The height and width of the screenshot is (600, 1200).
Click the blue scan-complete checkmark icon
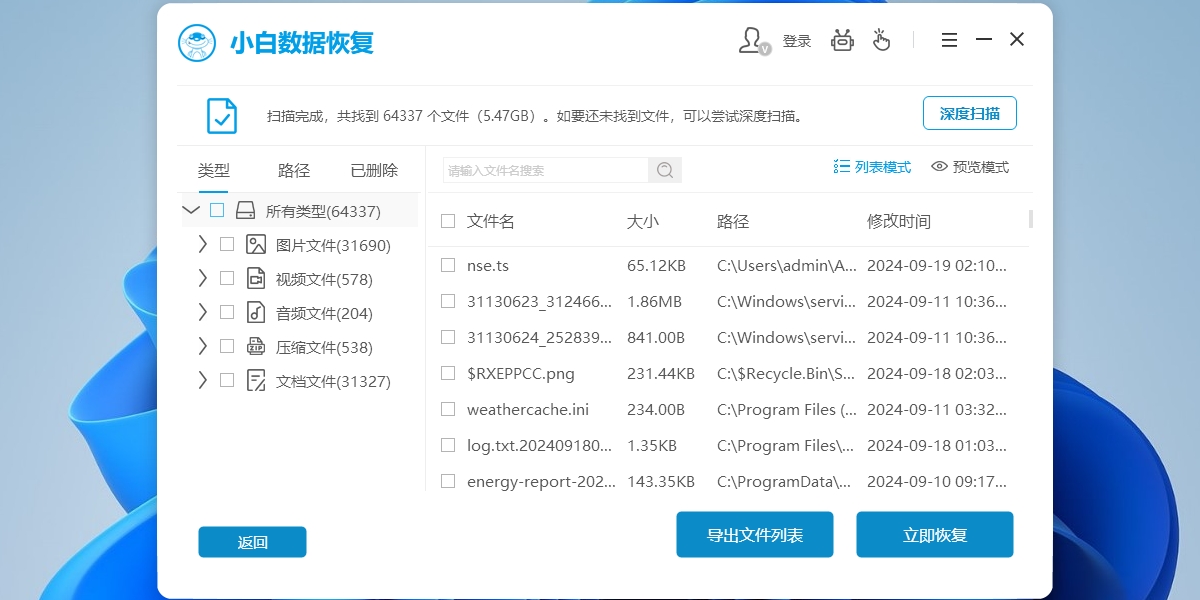click(x=221, y=114)
